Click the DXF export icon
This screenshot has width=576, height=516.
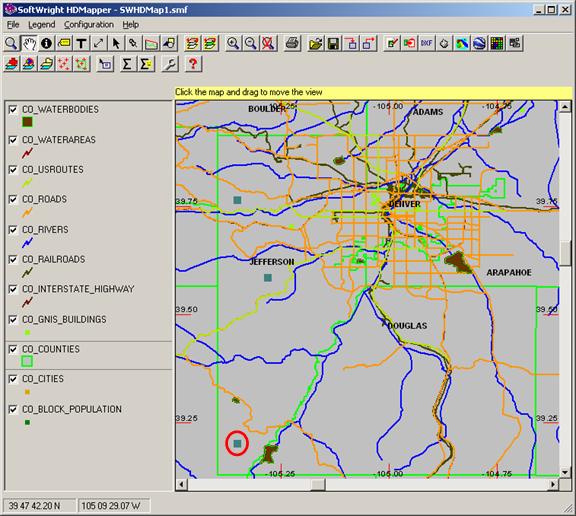coord(426,43)
